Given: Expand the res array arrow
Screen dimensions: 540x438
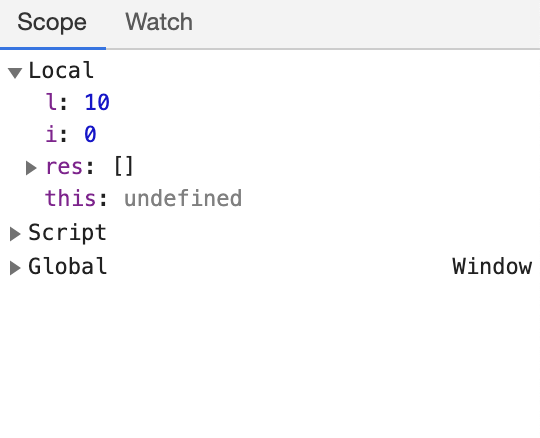Looking at the screenshot, I should 31,168.
